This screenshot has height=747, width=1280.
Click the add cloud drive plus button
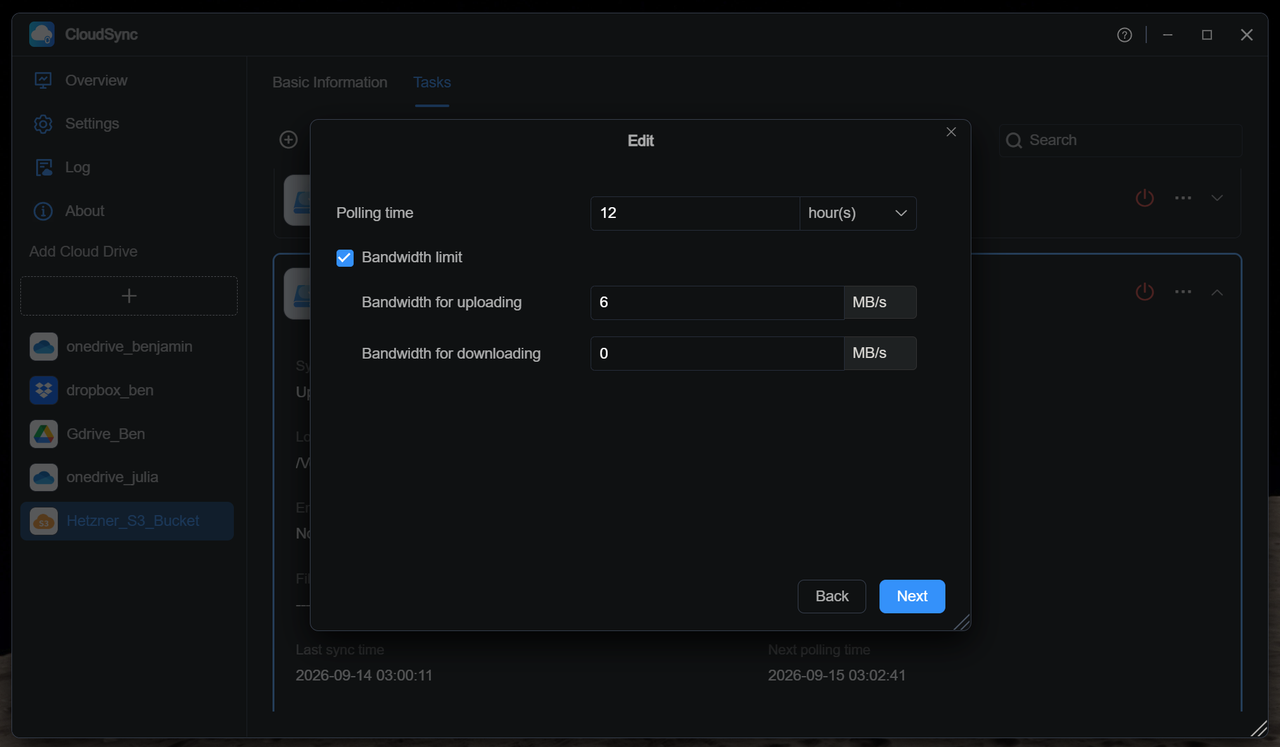coord(129,296)
